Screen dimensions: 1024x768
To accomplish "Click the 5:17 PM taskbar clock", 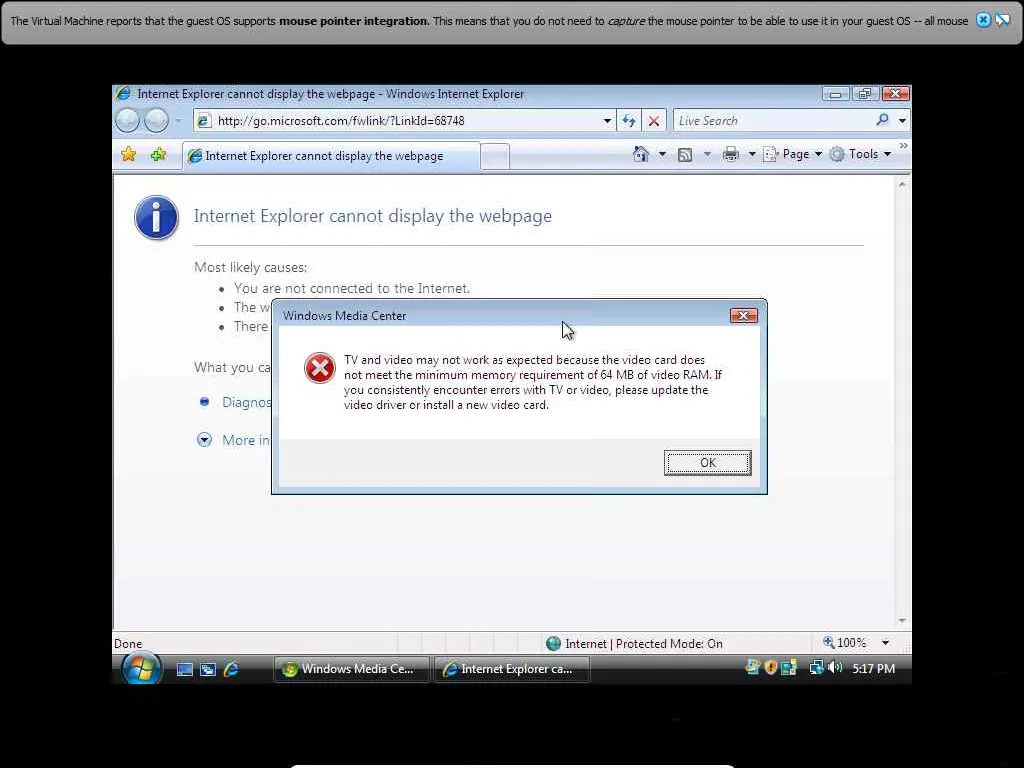I will pos(873,669).
